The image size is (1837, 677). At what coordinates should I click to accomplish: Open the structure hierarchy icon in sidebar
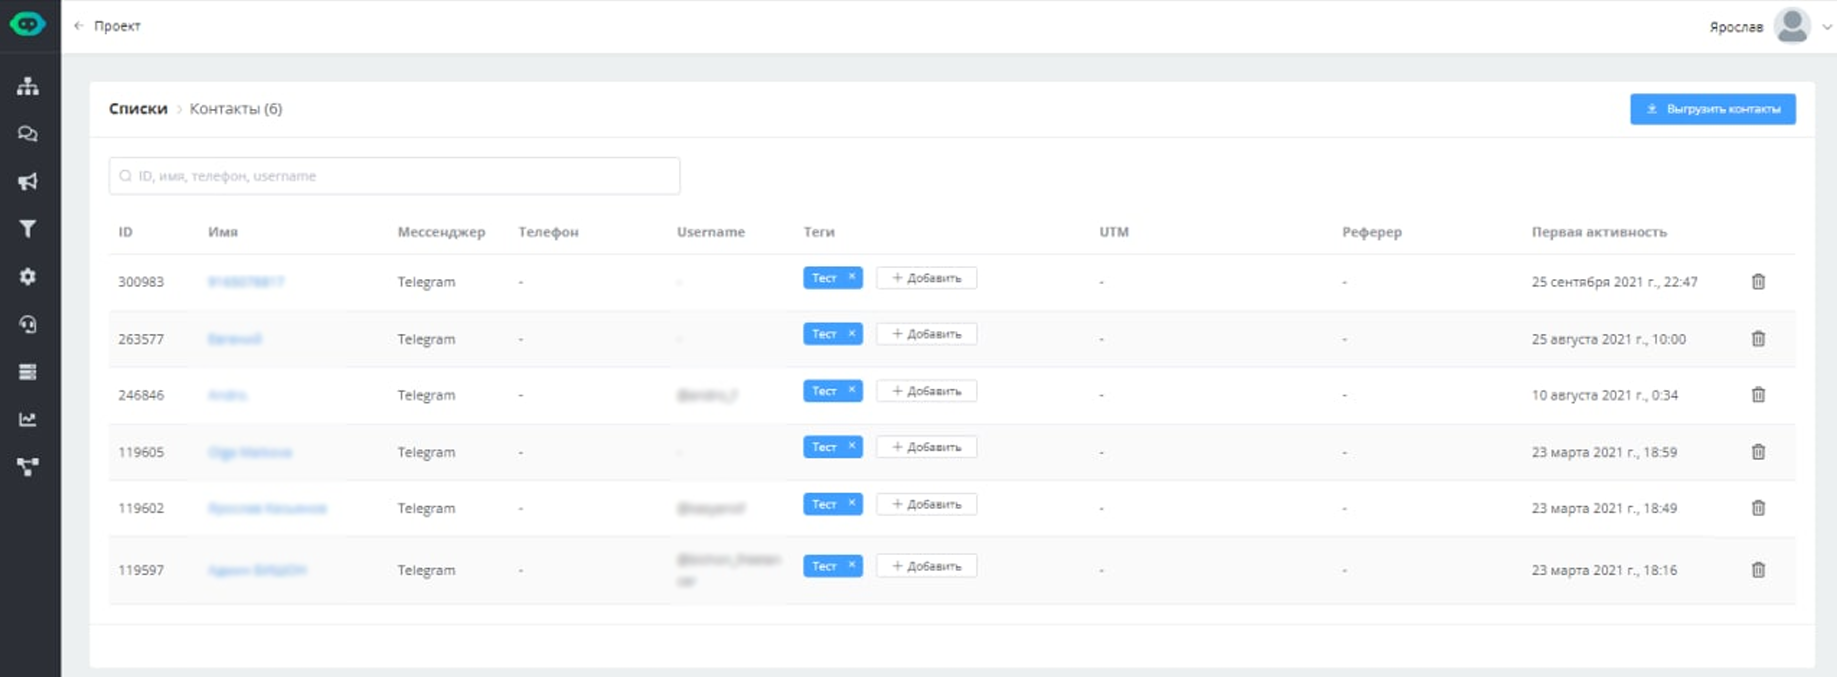click(28, 86)
